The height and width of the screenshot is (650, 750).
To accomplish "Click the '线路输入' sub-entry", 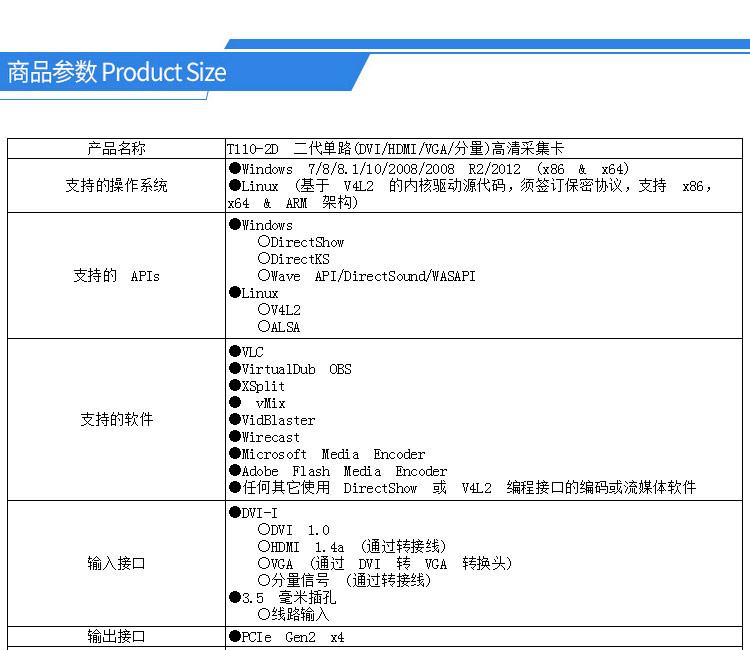I will pos(294,614).
